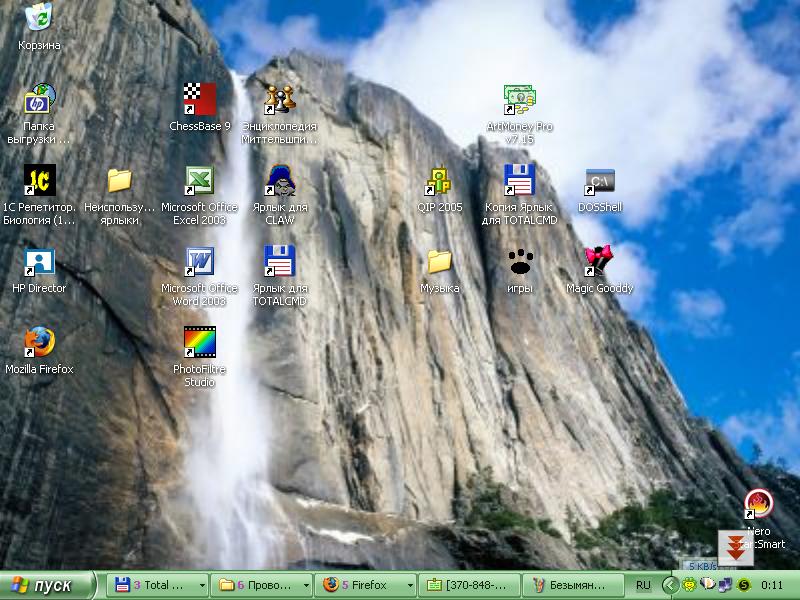Launch Microsoft Office Word 2003

199,261
